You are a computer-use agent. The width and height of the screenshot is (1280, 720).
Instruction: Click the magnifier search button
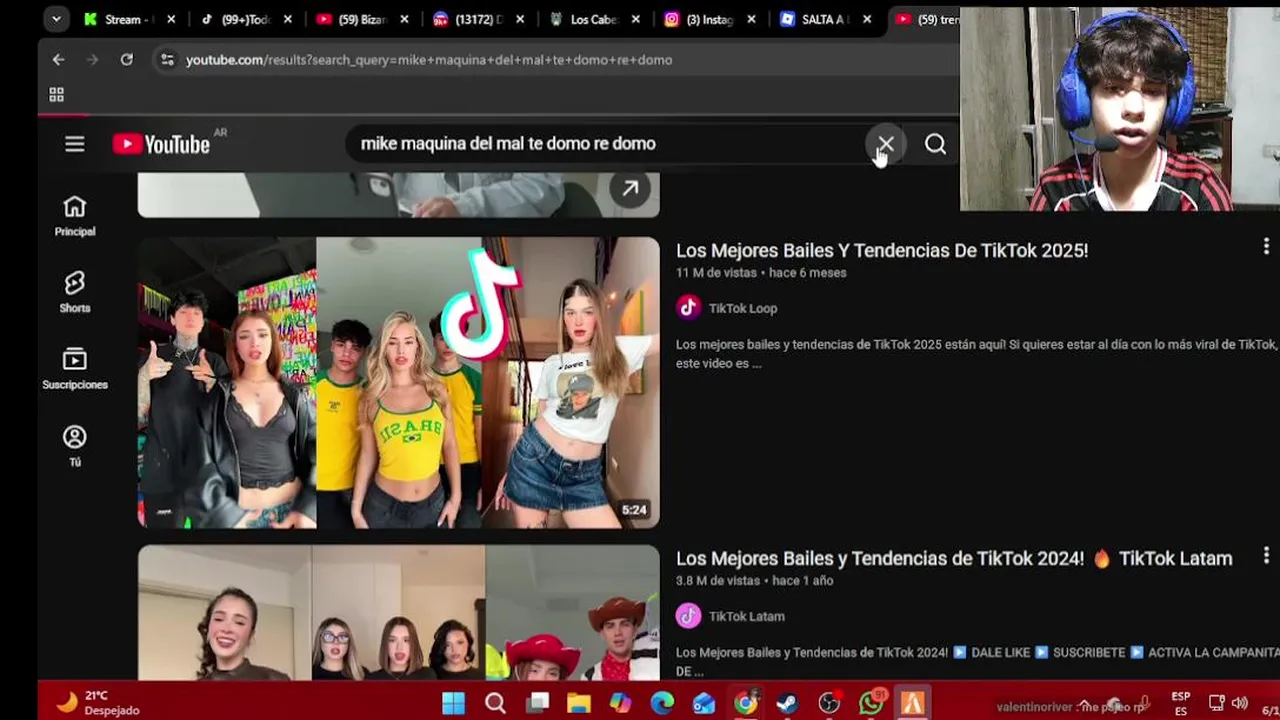tap(935, 144)
